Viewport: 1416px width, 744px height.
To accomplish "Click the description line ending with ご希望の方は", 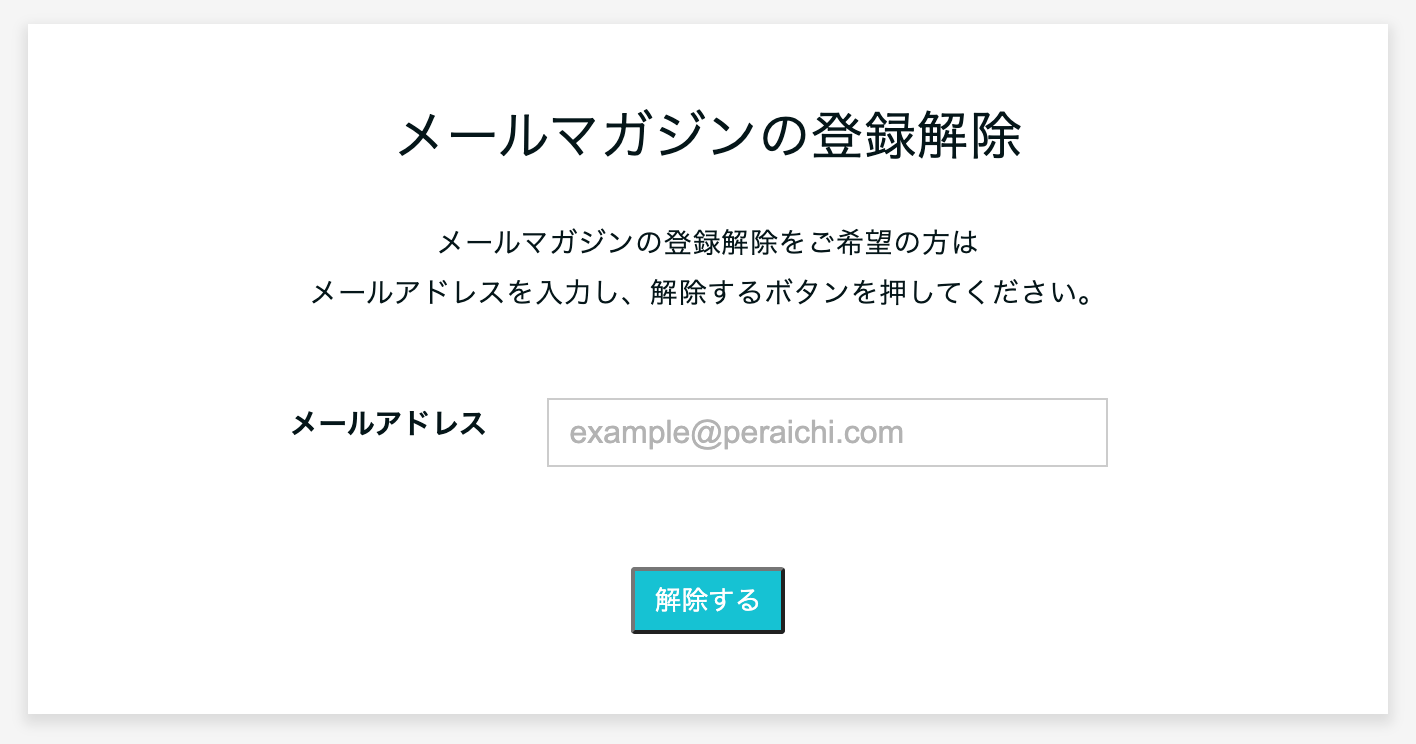I will [x=707, y=243].
